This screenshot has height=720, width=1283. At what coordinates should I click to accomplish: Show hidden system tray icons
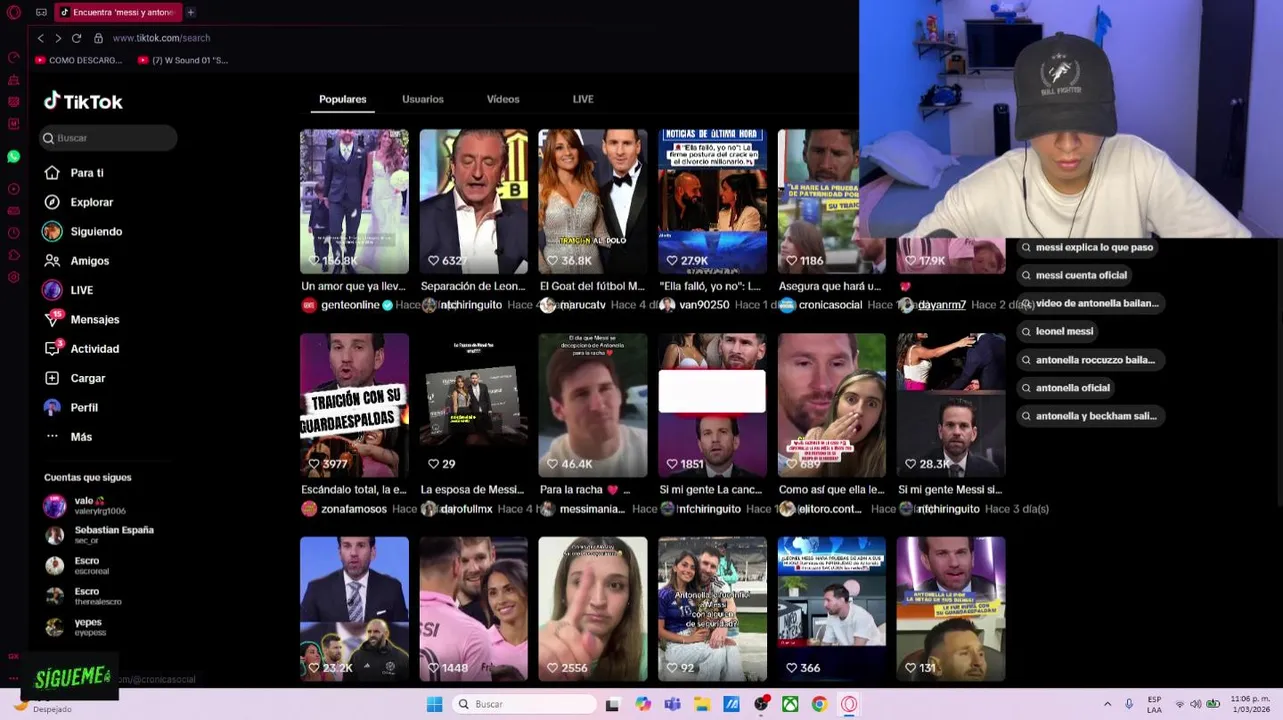coord(1107,704)
